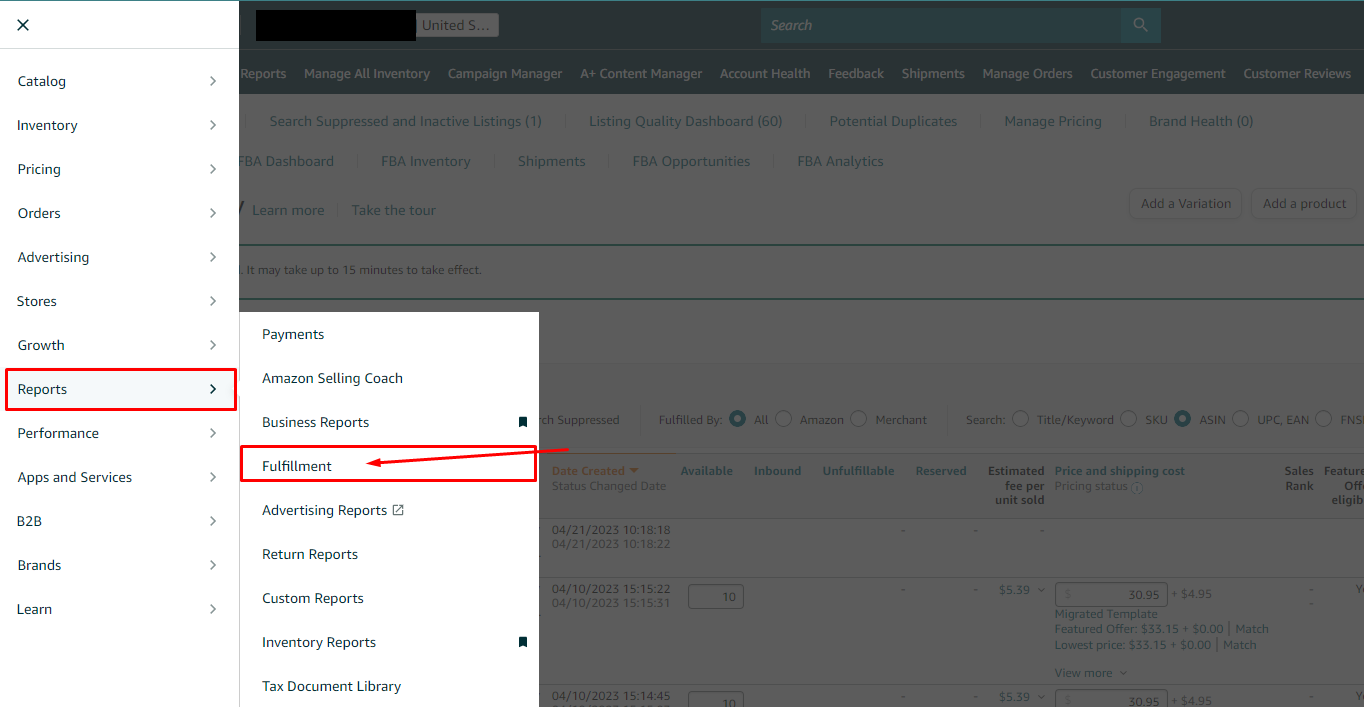
Task: Click the Take the tour link
Action: (x=394, y=210)
